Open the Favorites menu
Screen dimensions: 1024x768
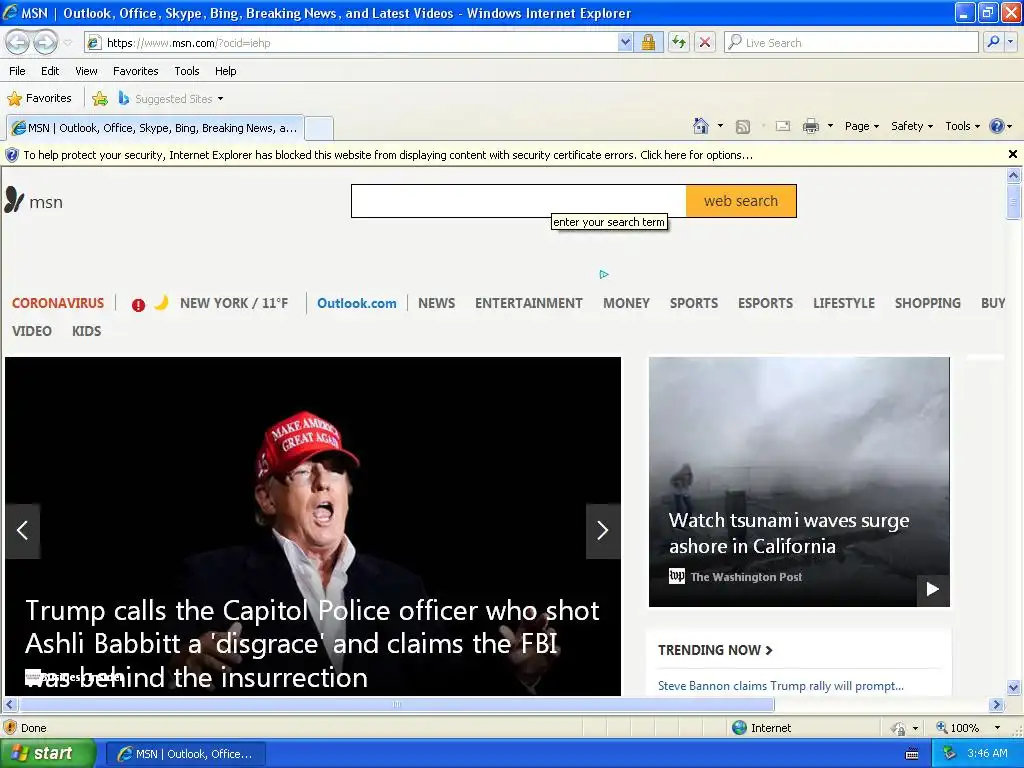135,71
